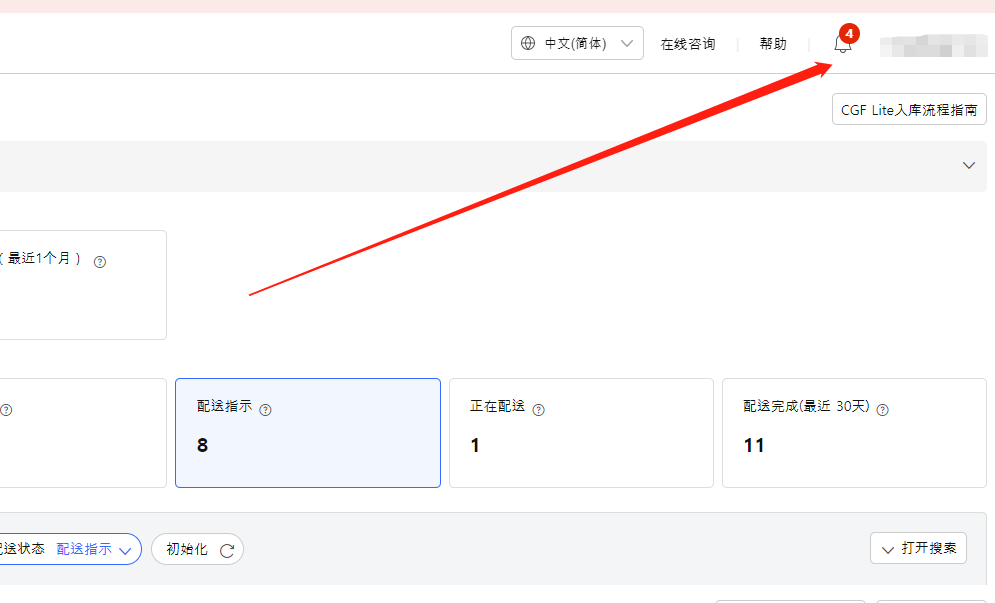This screenshot has height=603, width=995.
Task: Click the 打开搜索 button
Action: [918, 548]
